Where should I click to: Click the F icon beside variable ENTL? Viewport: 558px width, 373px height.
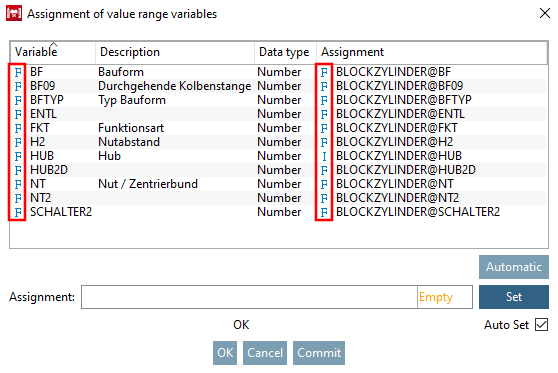click(18, 114)
